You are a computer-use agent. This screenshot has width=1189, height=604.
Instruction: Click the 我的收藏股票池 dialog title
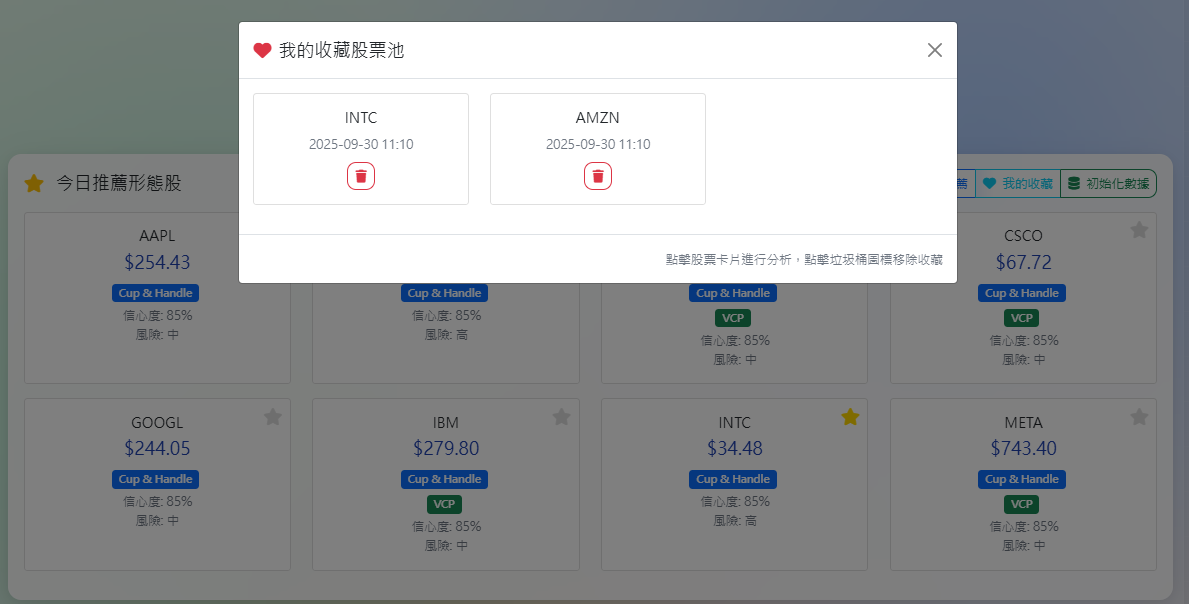click(x=341, y=51)
